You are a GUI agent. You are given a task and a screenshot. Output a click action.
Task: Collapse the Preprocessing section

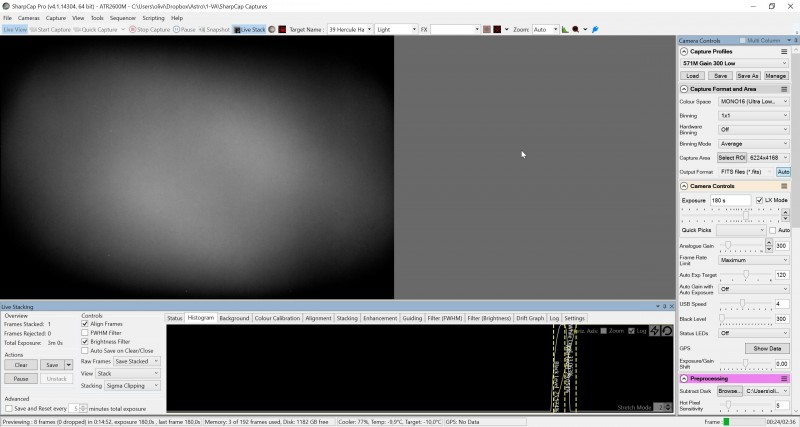(684, 379)
